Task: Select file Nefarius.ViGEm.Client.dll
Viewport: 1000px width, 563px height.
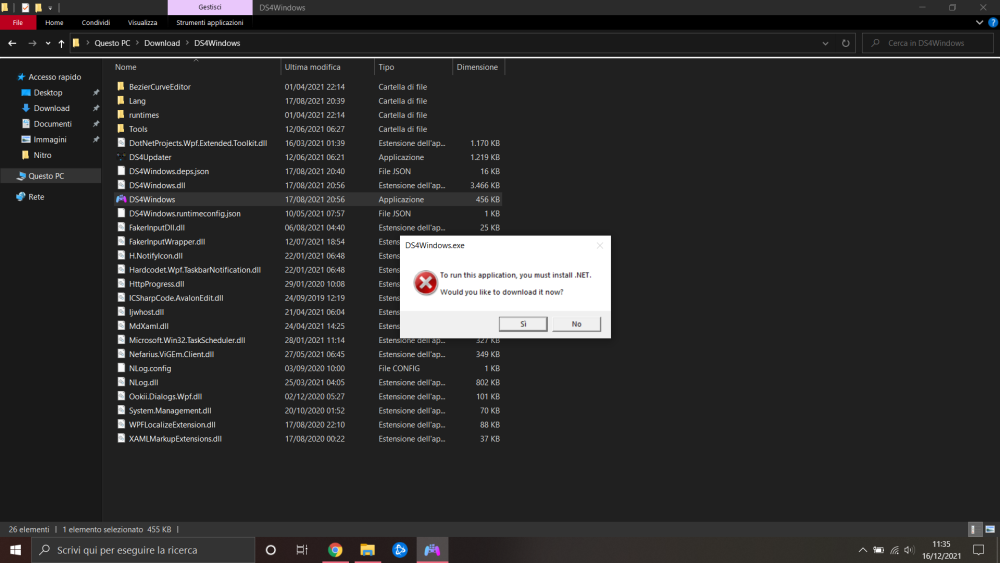Action: [x=172, y=355]
